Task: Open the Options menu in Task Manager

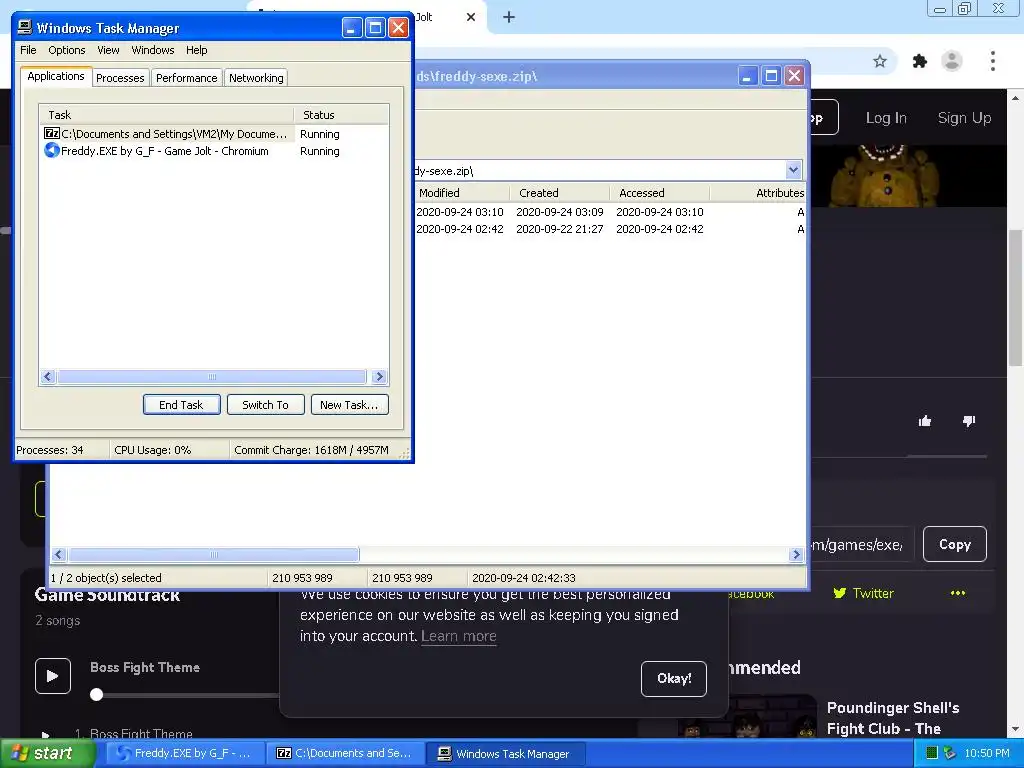Action: pyautogui.click(x=67, y=50)
